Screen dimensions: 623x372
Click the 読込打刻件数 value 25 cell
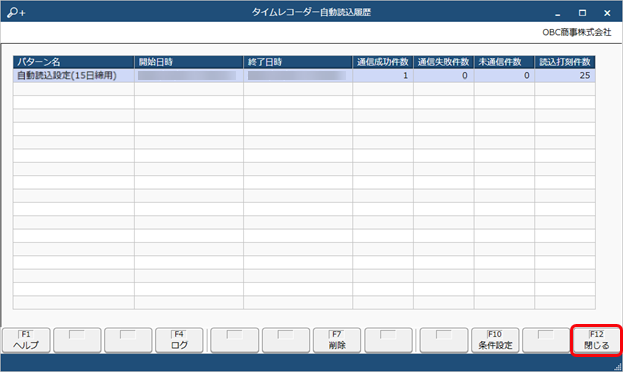(x=565, y=76)
